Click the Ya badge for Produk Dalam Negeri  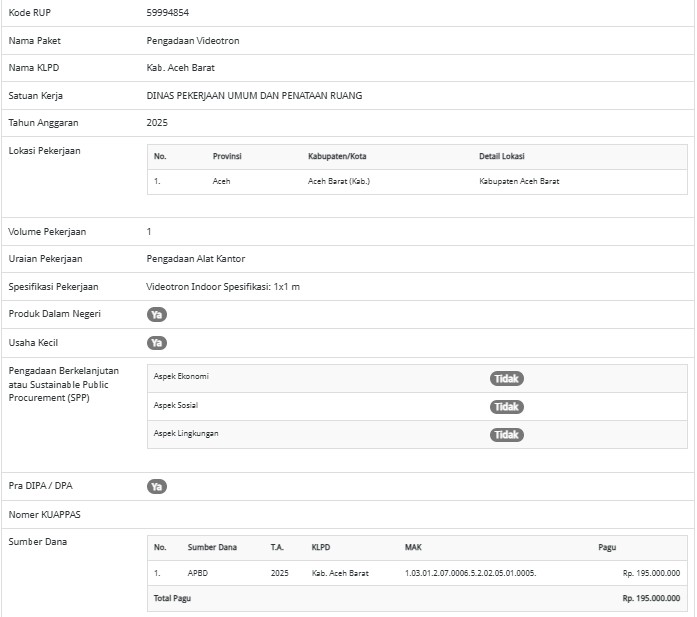pyautogui.click(x=156, y=314)
